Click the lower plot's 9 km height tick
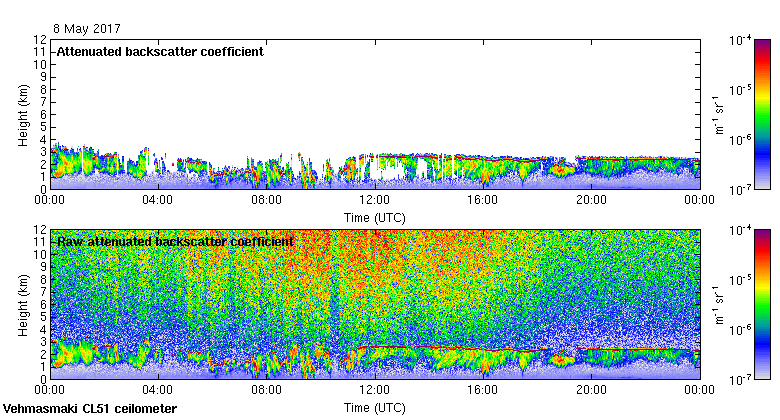This screenshot has height=420, width=780. [44, 267]
